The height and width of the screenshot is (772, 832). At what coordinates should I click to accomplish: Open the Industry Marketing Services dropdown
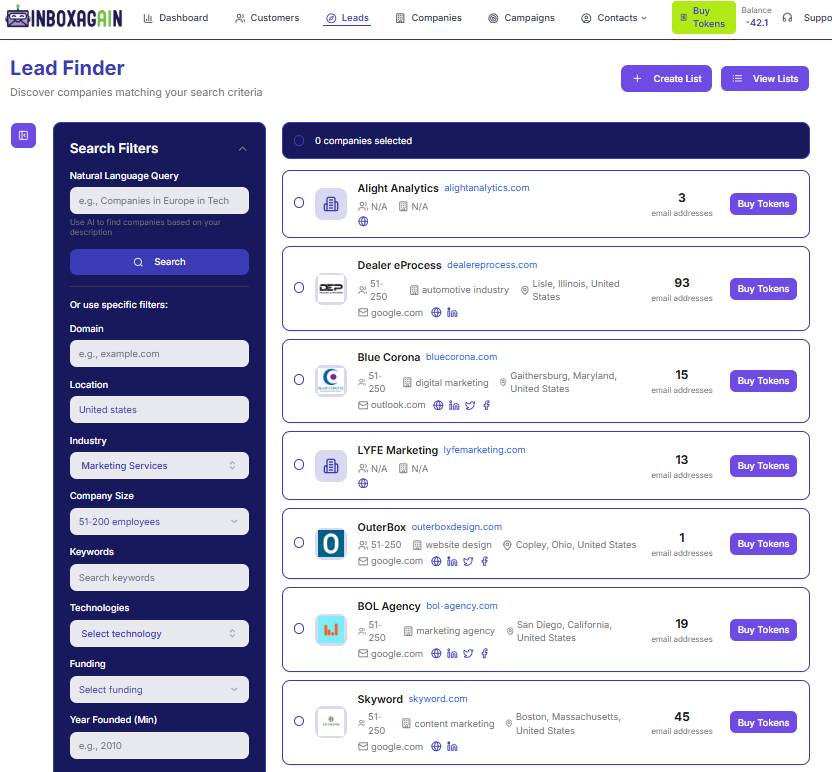coord(159,466)
